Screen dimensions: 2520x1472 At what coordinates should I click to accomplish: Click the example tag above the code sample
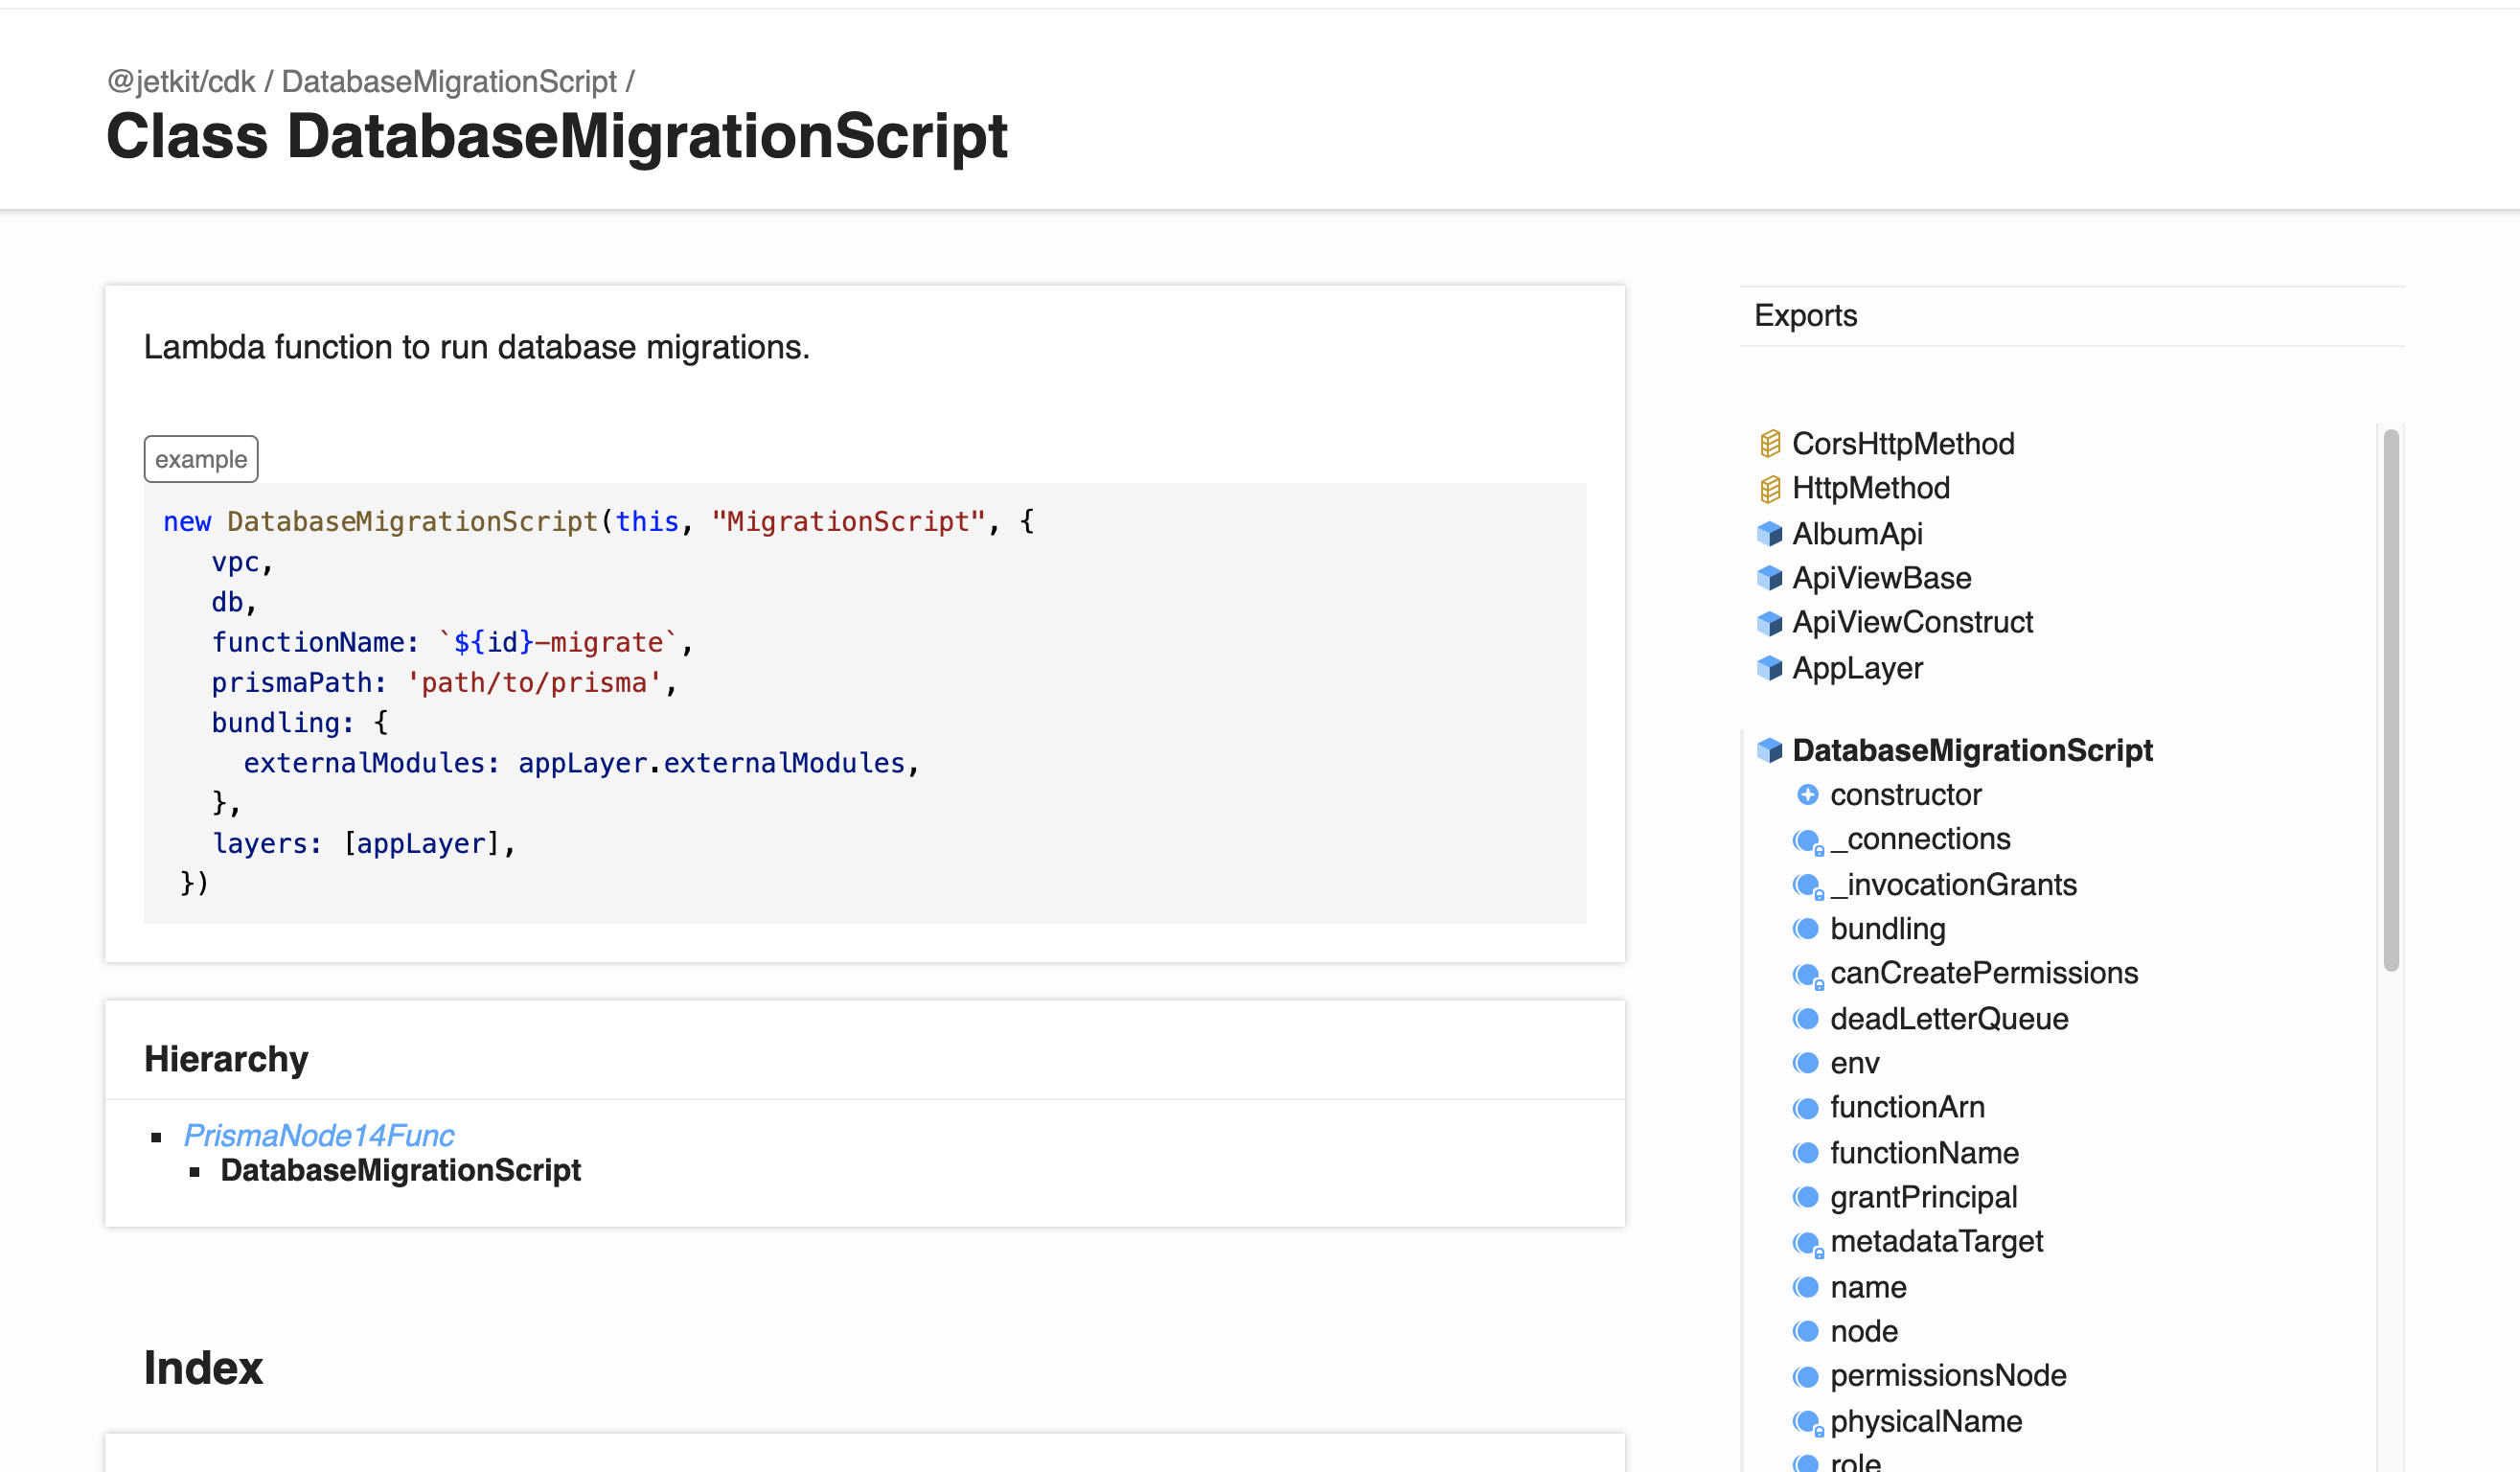click(200, 459)
